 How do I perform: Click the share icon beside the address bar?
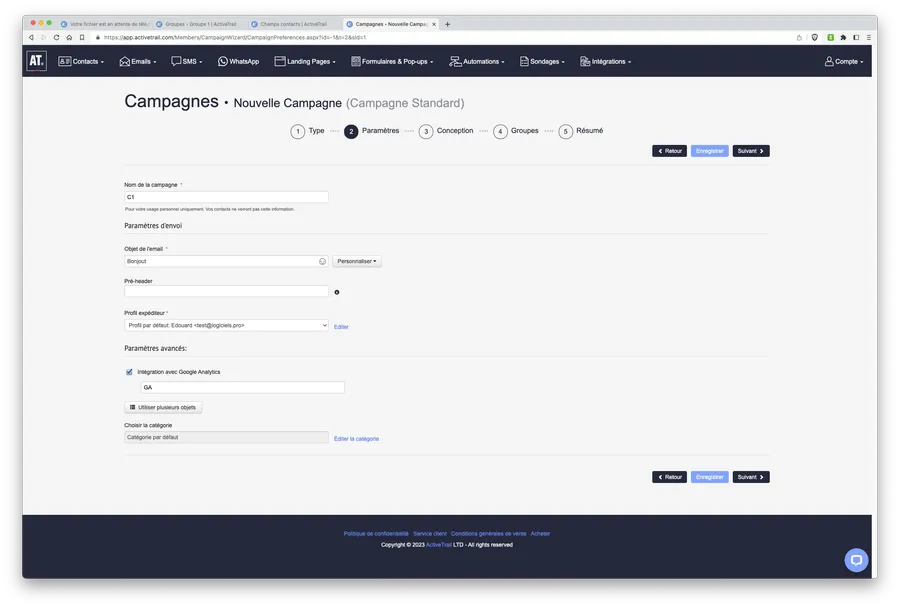(799, 37)
